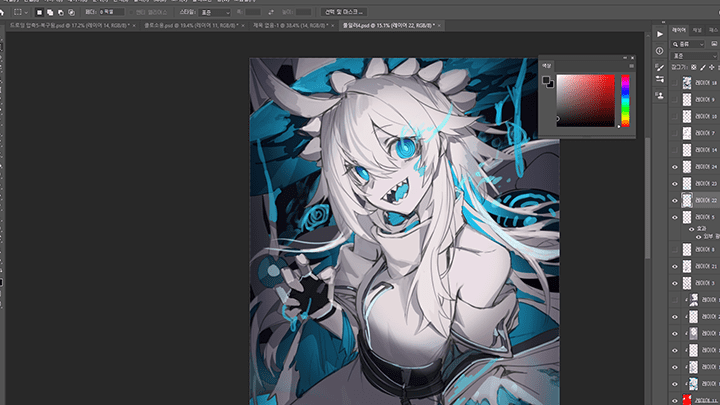
Task: Select the rectangular marquee tool preset
Action: click(17, 12)
